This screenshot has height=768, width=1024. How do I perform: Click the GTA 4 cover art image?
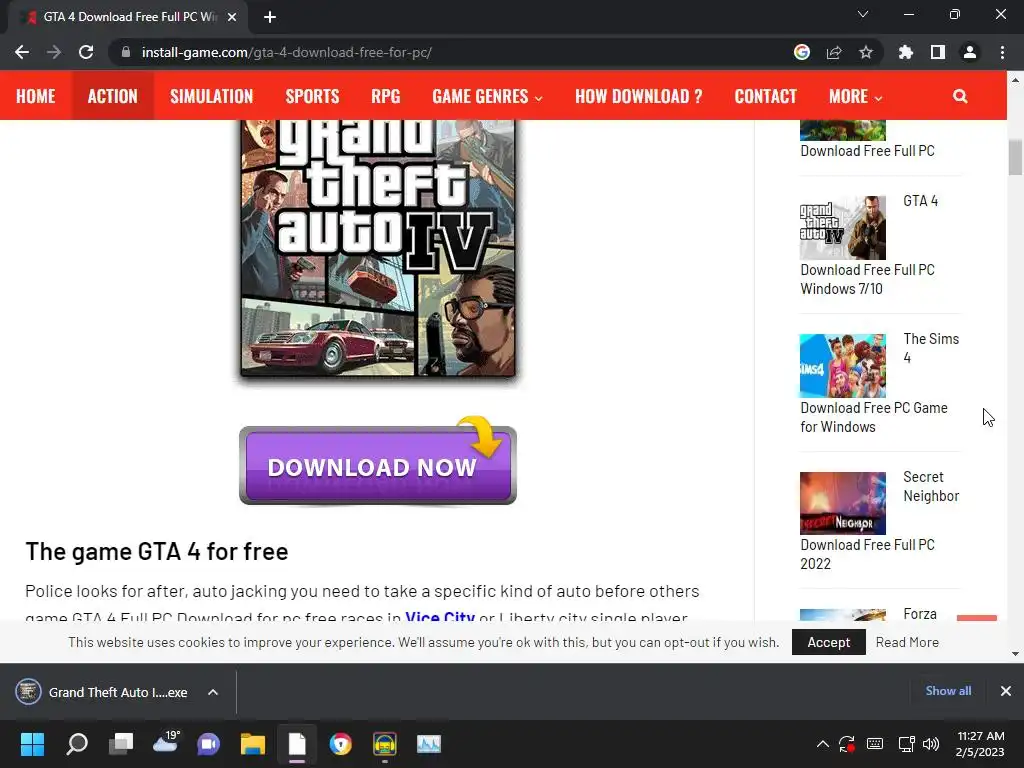(377, 248)
